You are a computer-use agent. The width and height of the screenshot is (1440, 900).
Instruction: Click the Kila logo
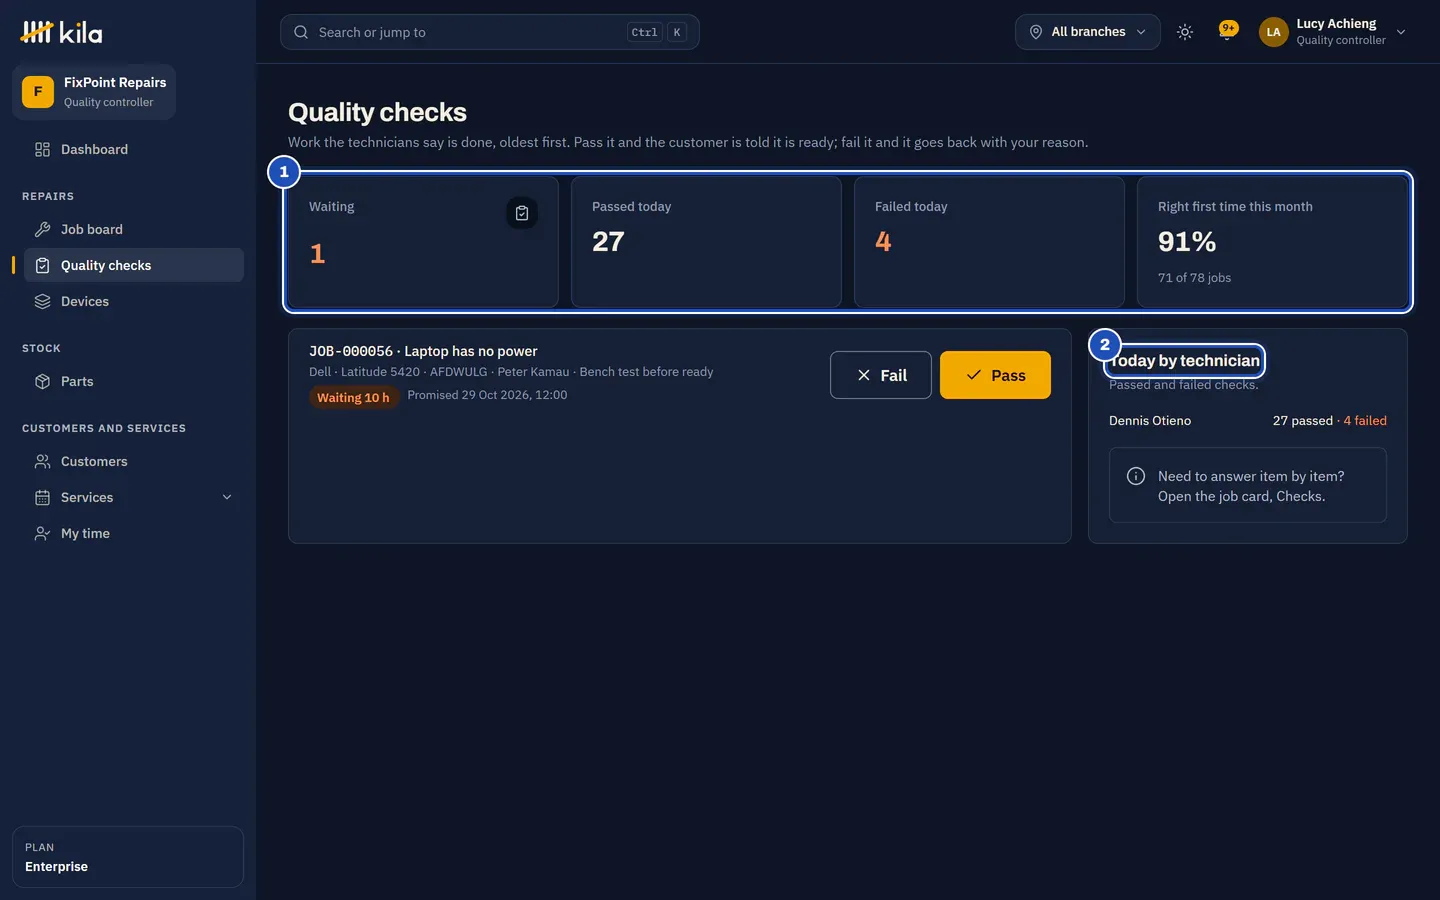pyautogui.click(x=61, y=32)
